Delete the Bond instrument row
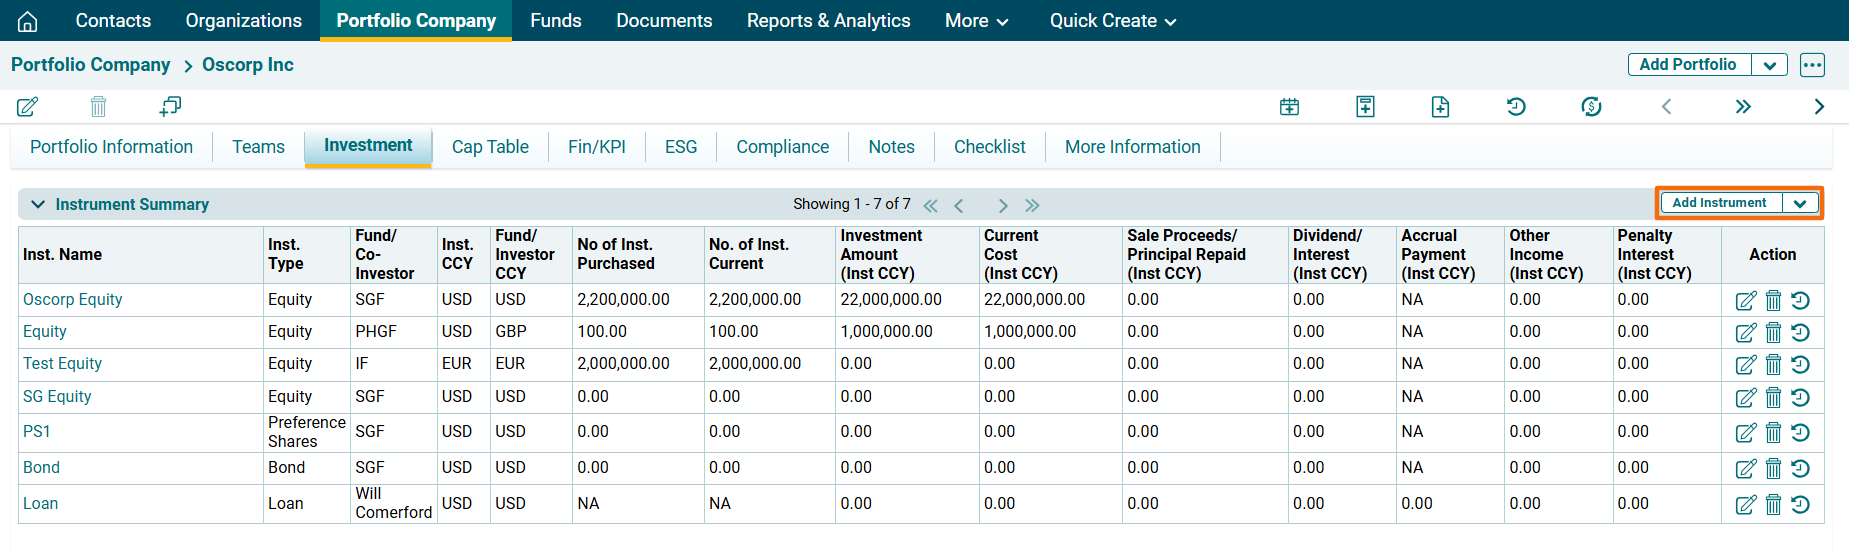Screen dimensions: 1849x555 coord(1773,469)
